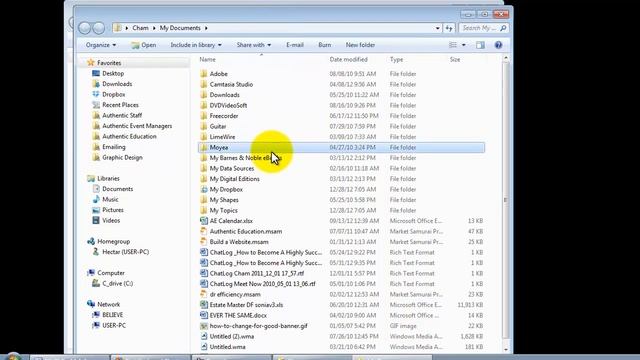Sort by the Size column header

click(x=455, y=60)
